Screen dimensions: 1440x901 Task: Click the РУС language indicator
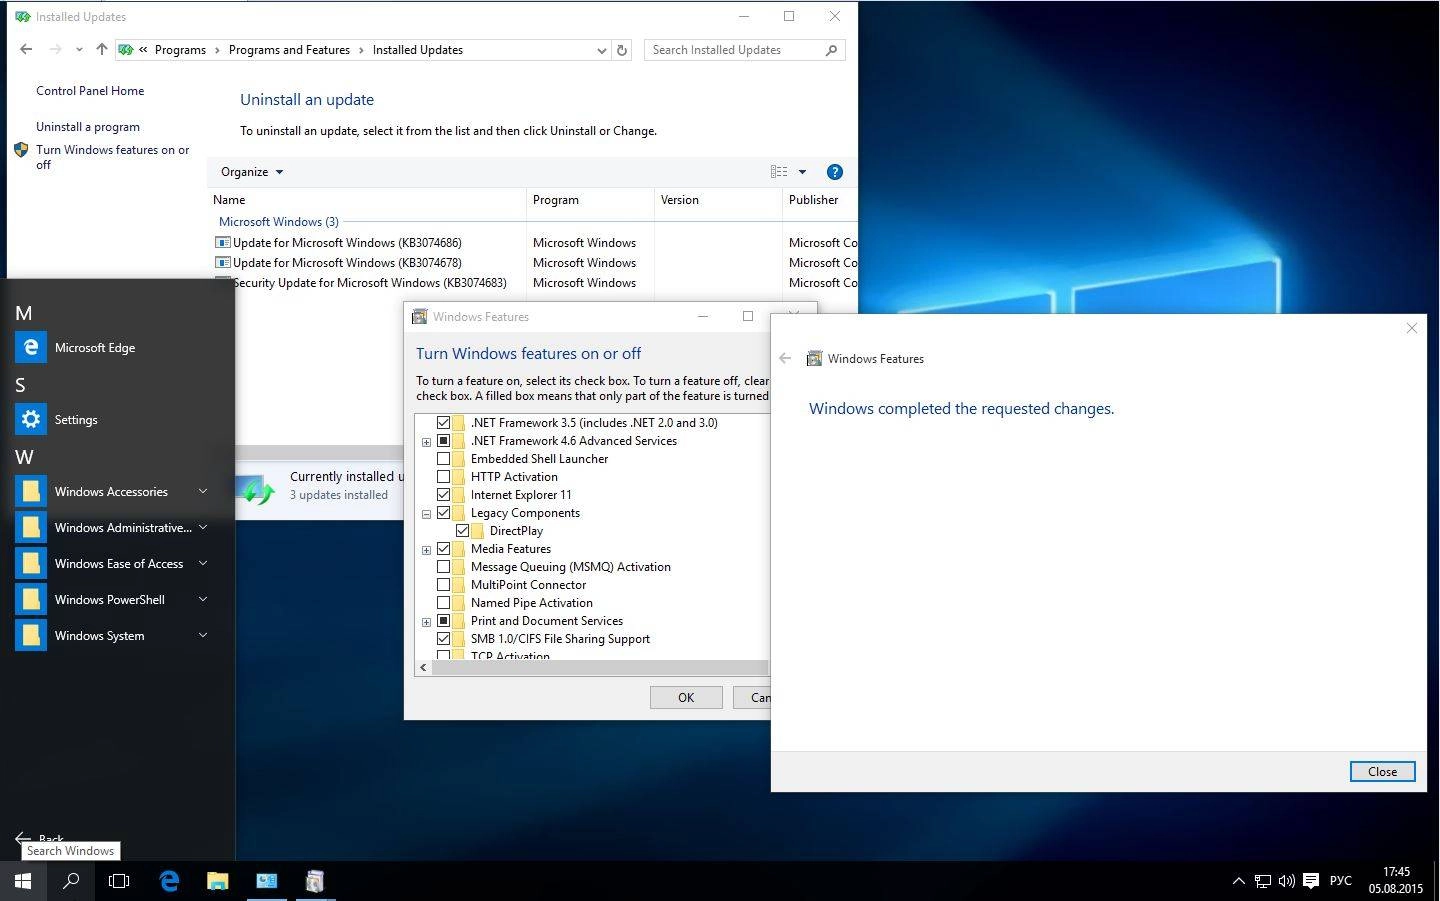1340,881
